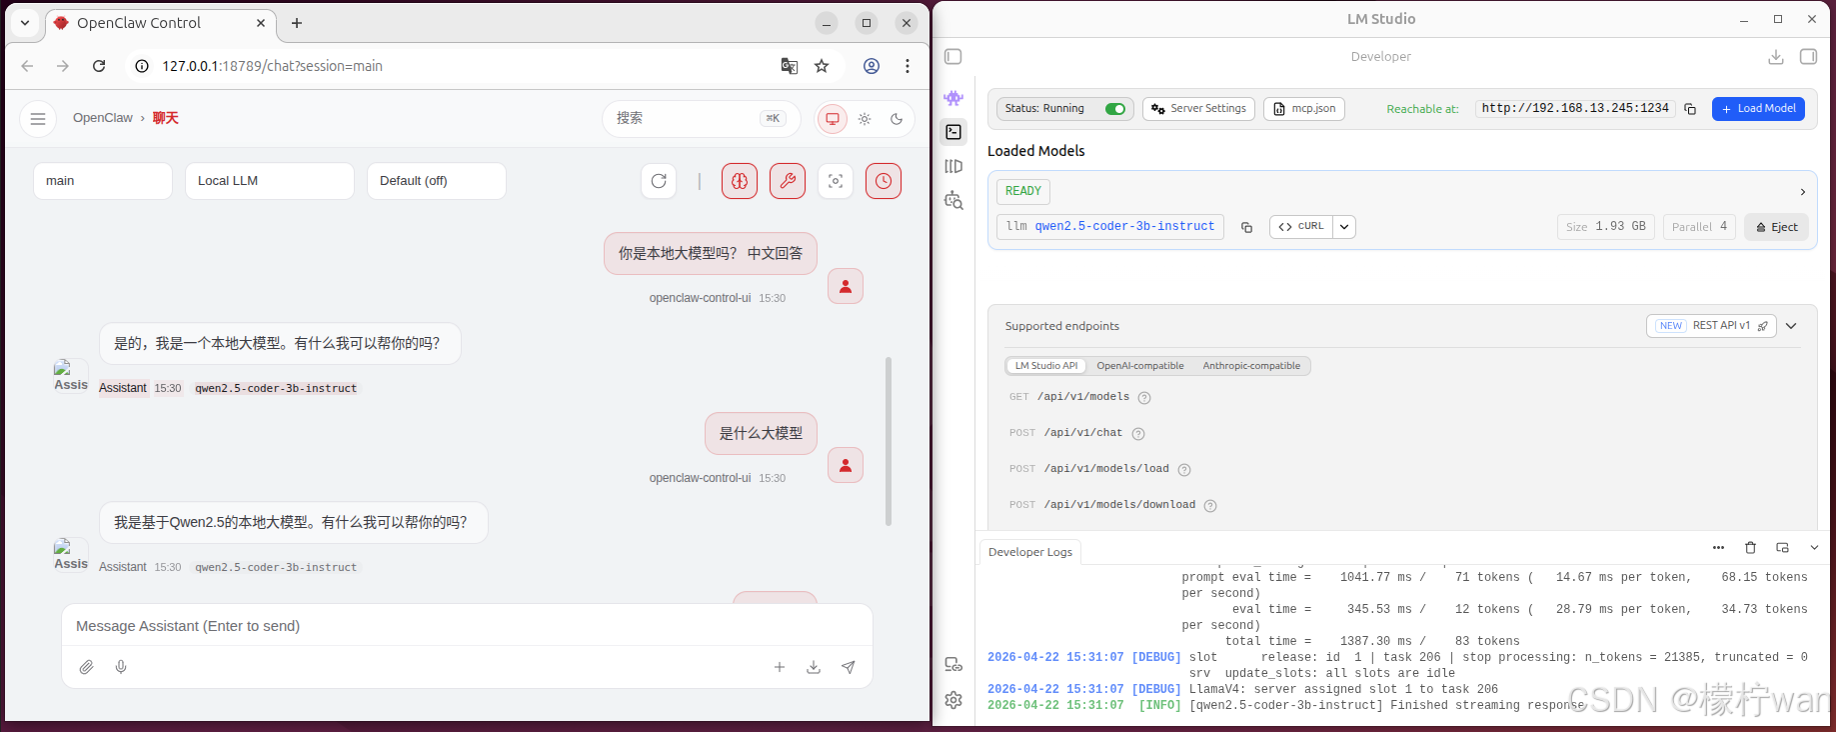
Task: Start voice input with the microphone icon
Action: click(121, 667)
